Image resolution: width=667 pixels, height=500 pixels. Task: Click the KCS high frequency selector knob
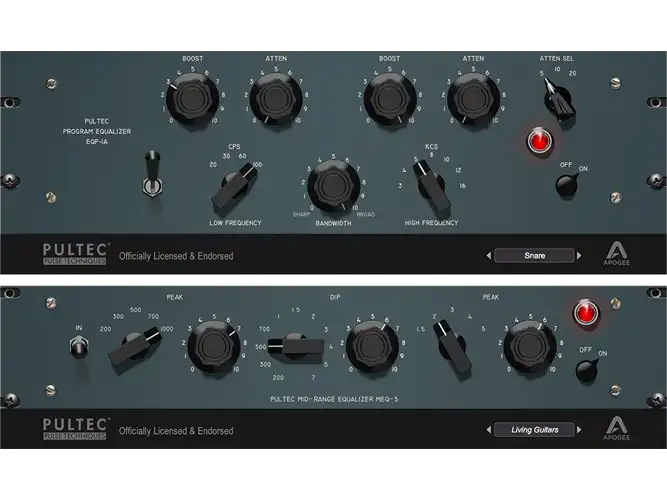[431, 187]
